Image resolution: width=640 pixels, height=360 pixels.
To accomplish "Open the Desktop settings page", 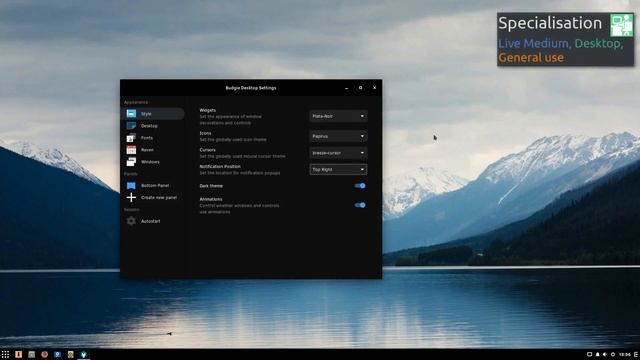I will click(152, 126).
